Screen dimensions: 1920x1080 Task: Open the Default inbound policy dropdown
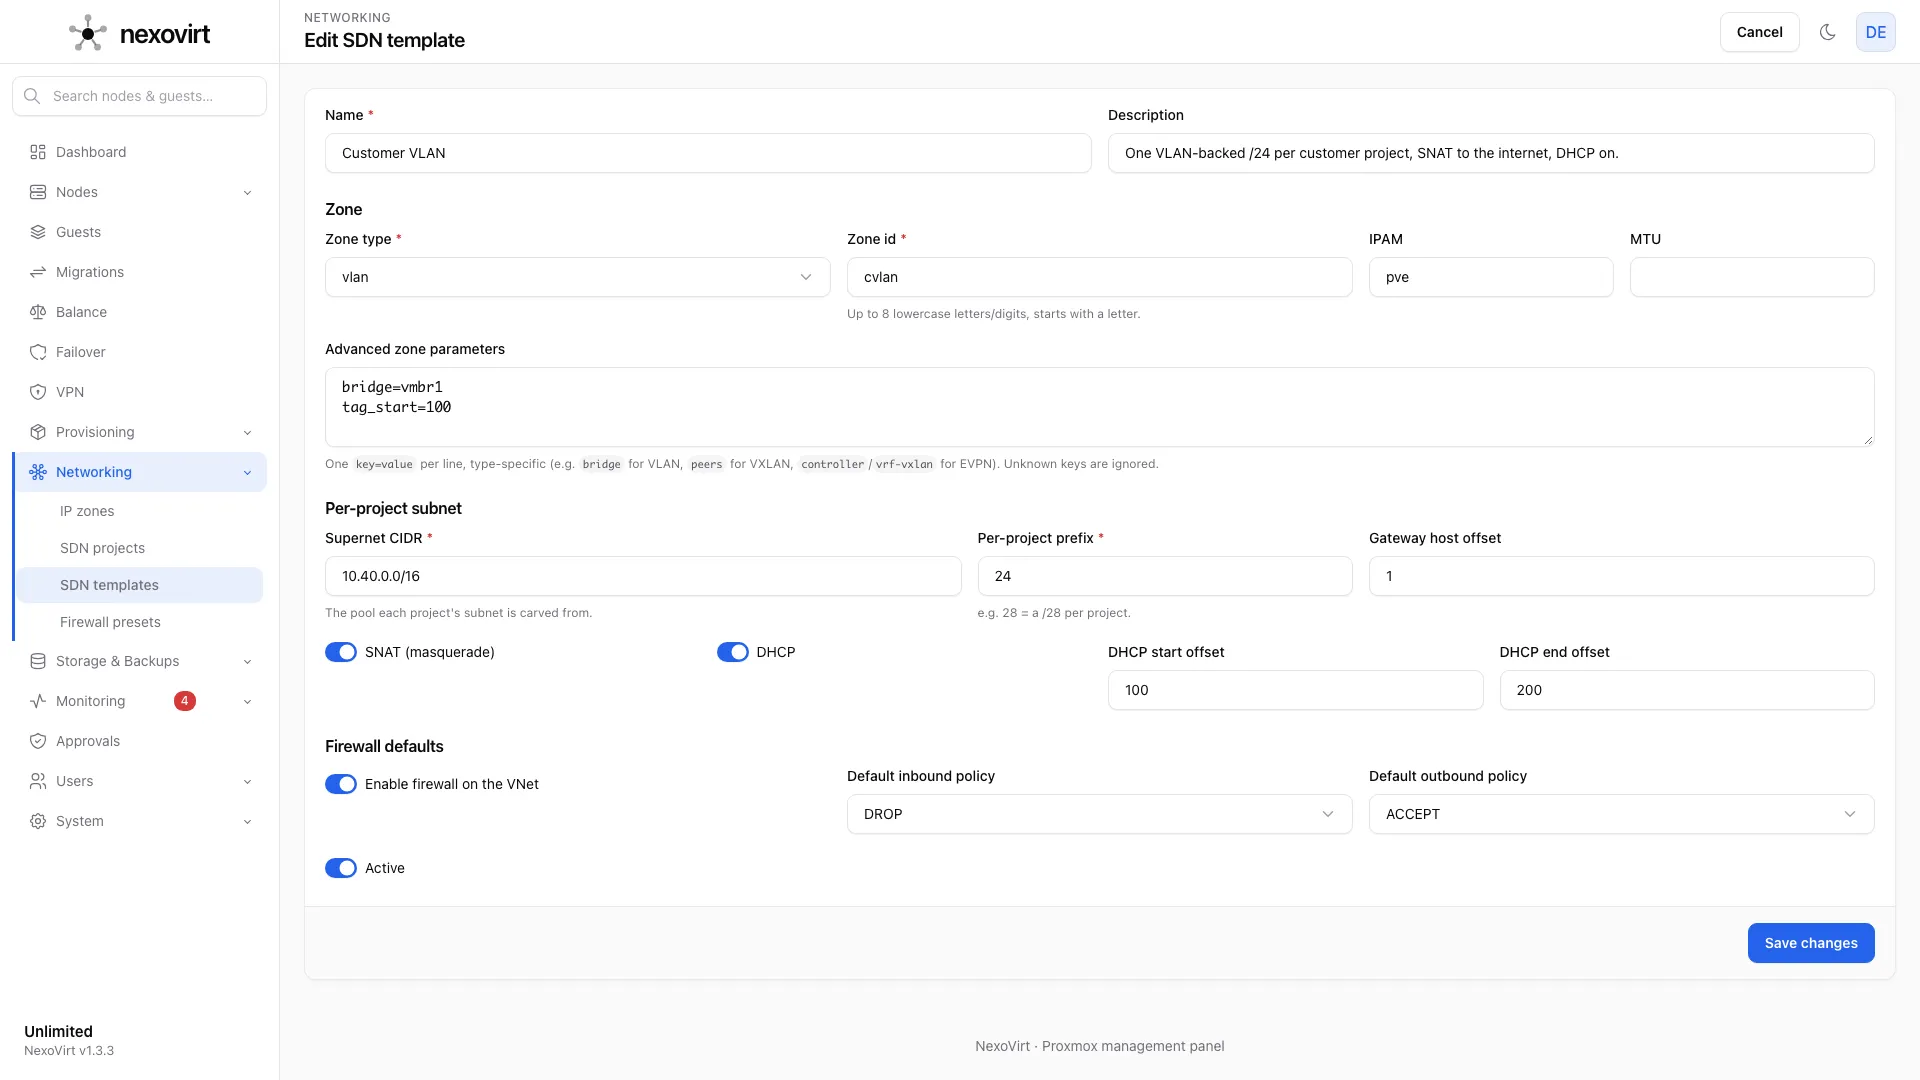click(x=1100, y=814)
